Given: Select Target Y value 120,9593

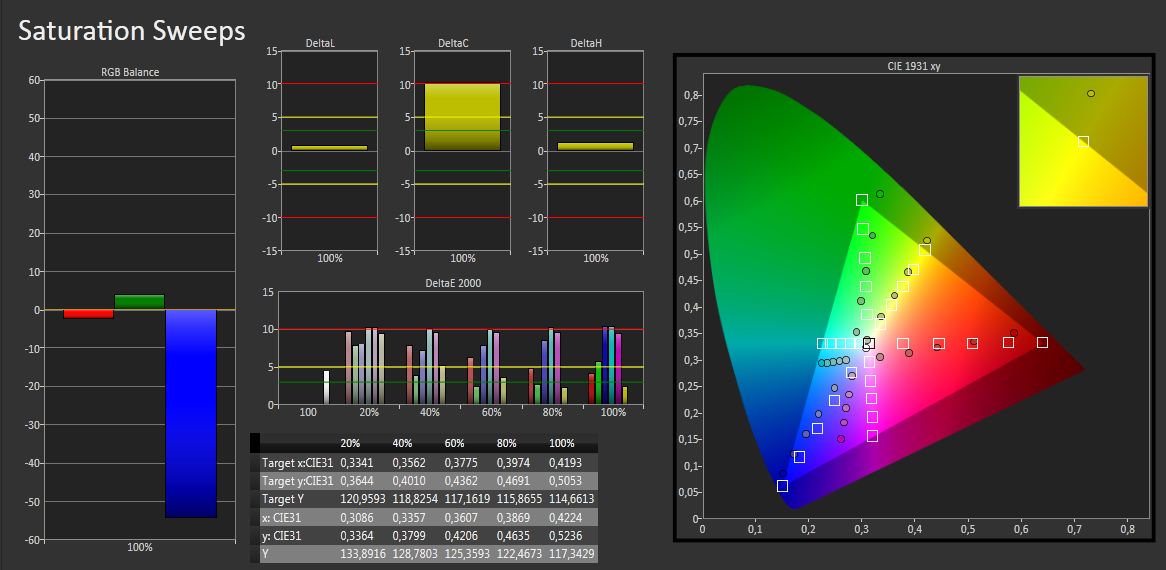Looking at the screenshot, I should (363, 499).
